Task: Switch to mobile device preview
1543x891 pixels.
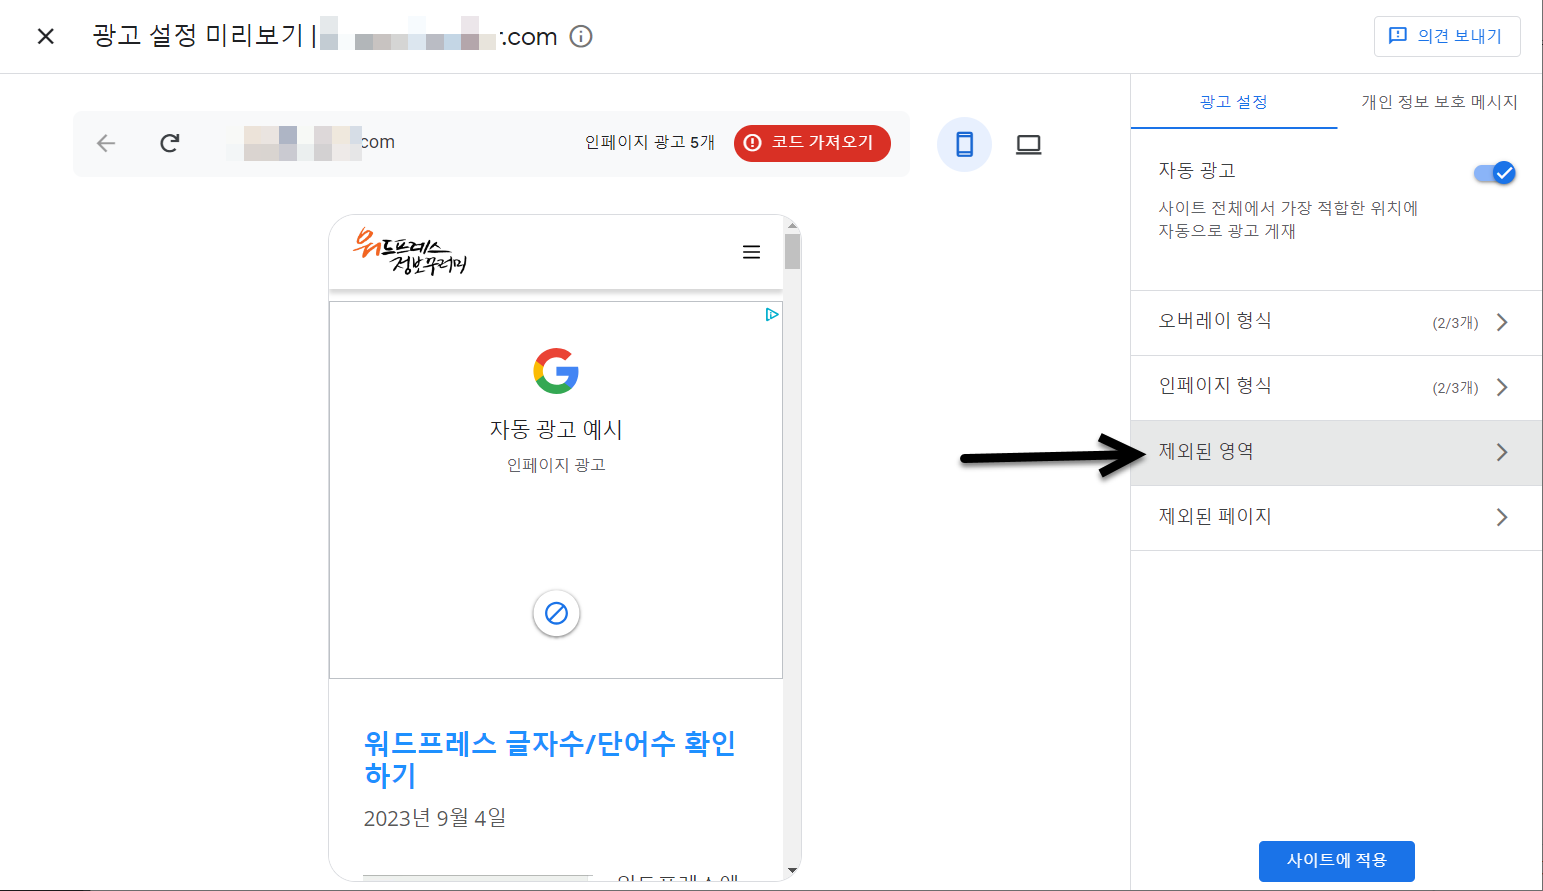Action: pyautogui.click(x=964, y=144)
